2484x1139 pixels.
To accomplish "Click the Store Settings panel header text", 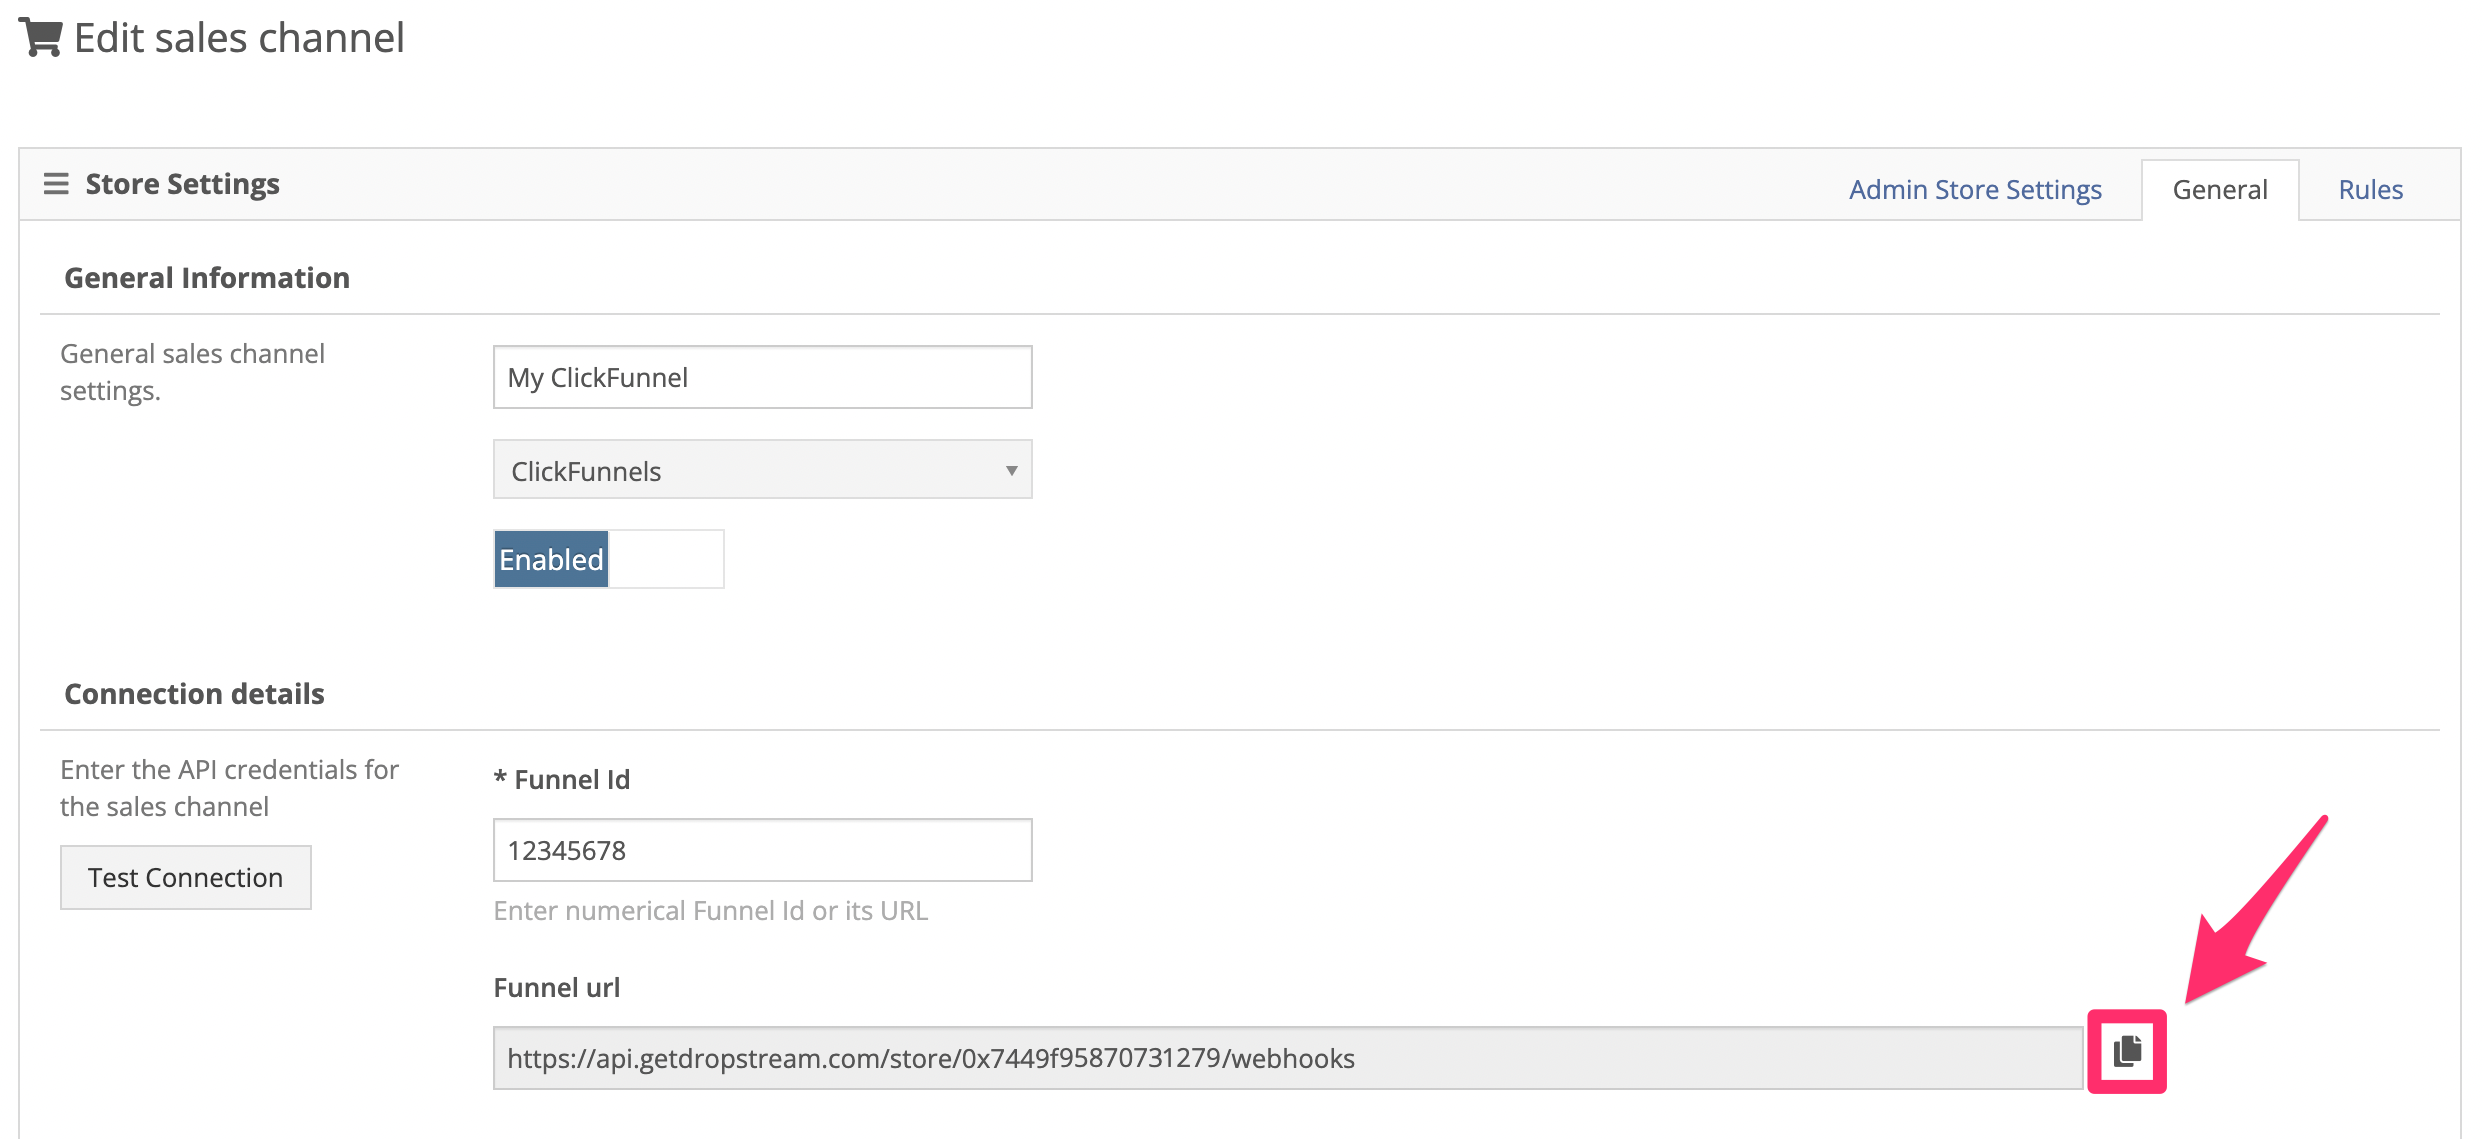I will pyautogui.click(x=182, y=184).
